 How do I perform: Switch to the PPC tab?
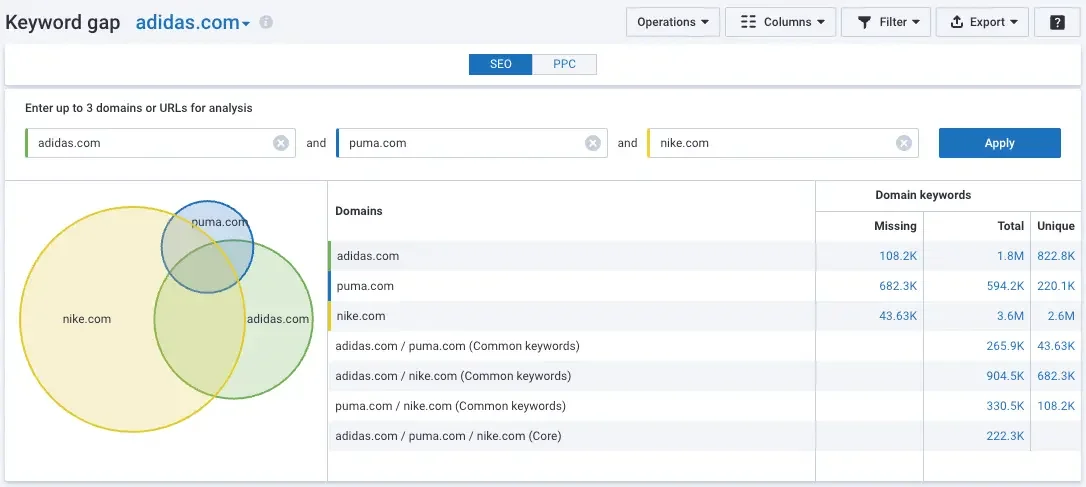[x=564, y=64]
